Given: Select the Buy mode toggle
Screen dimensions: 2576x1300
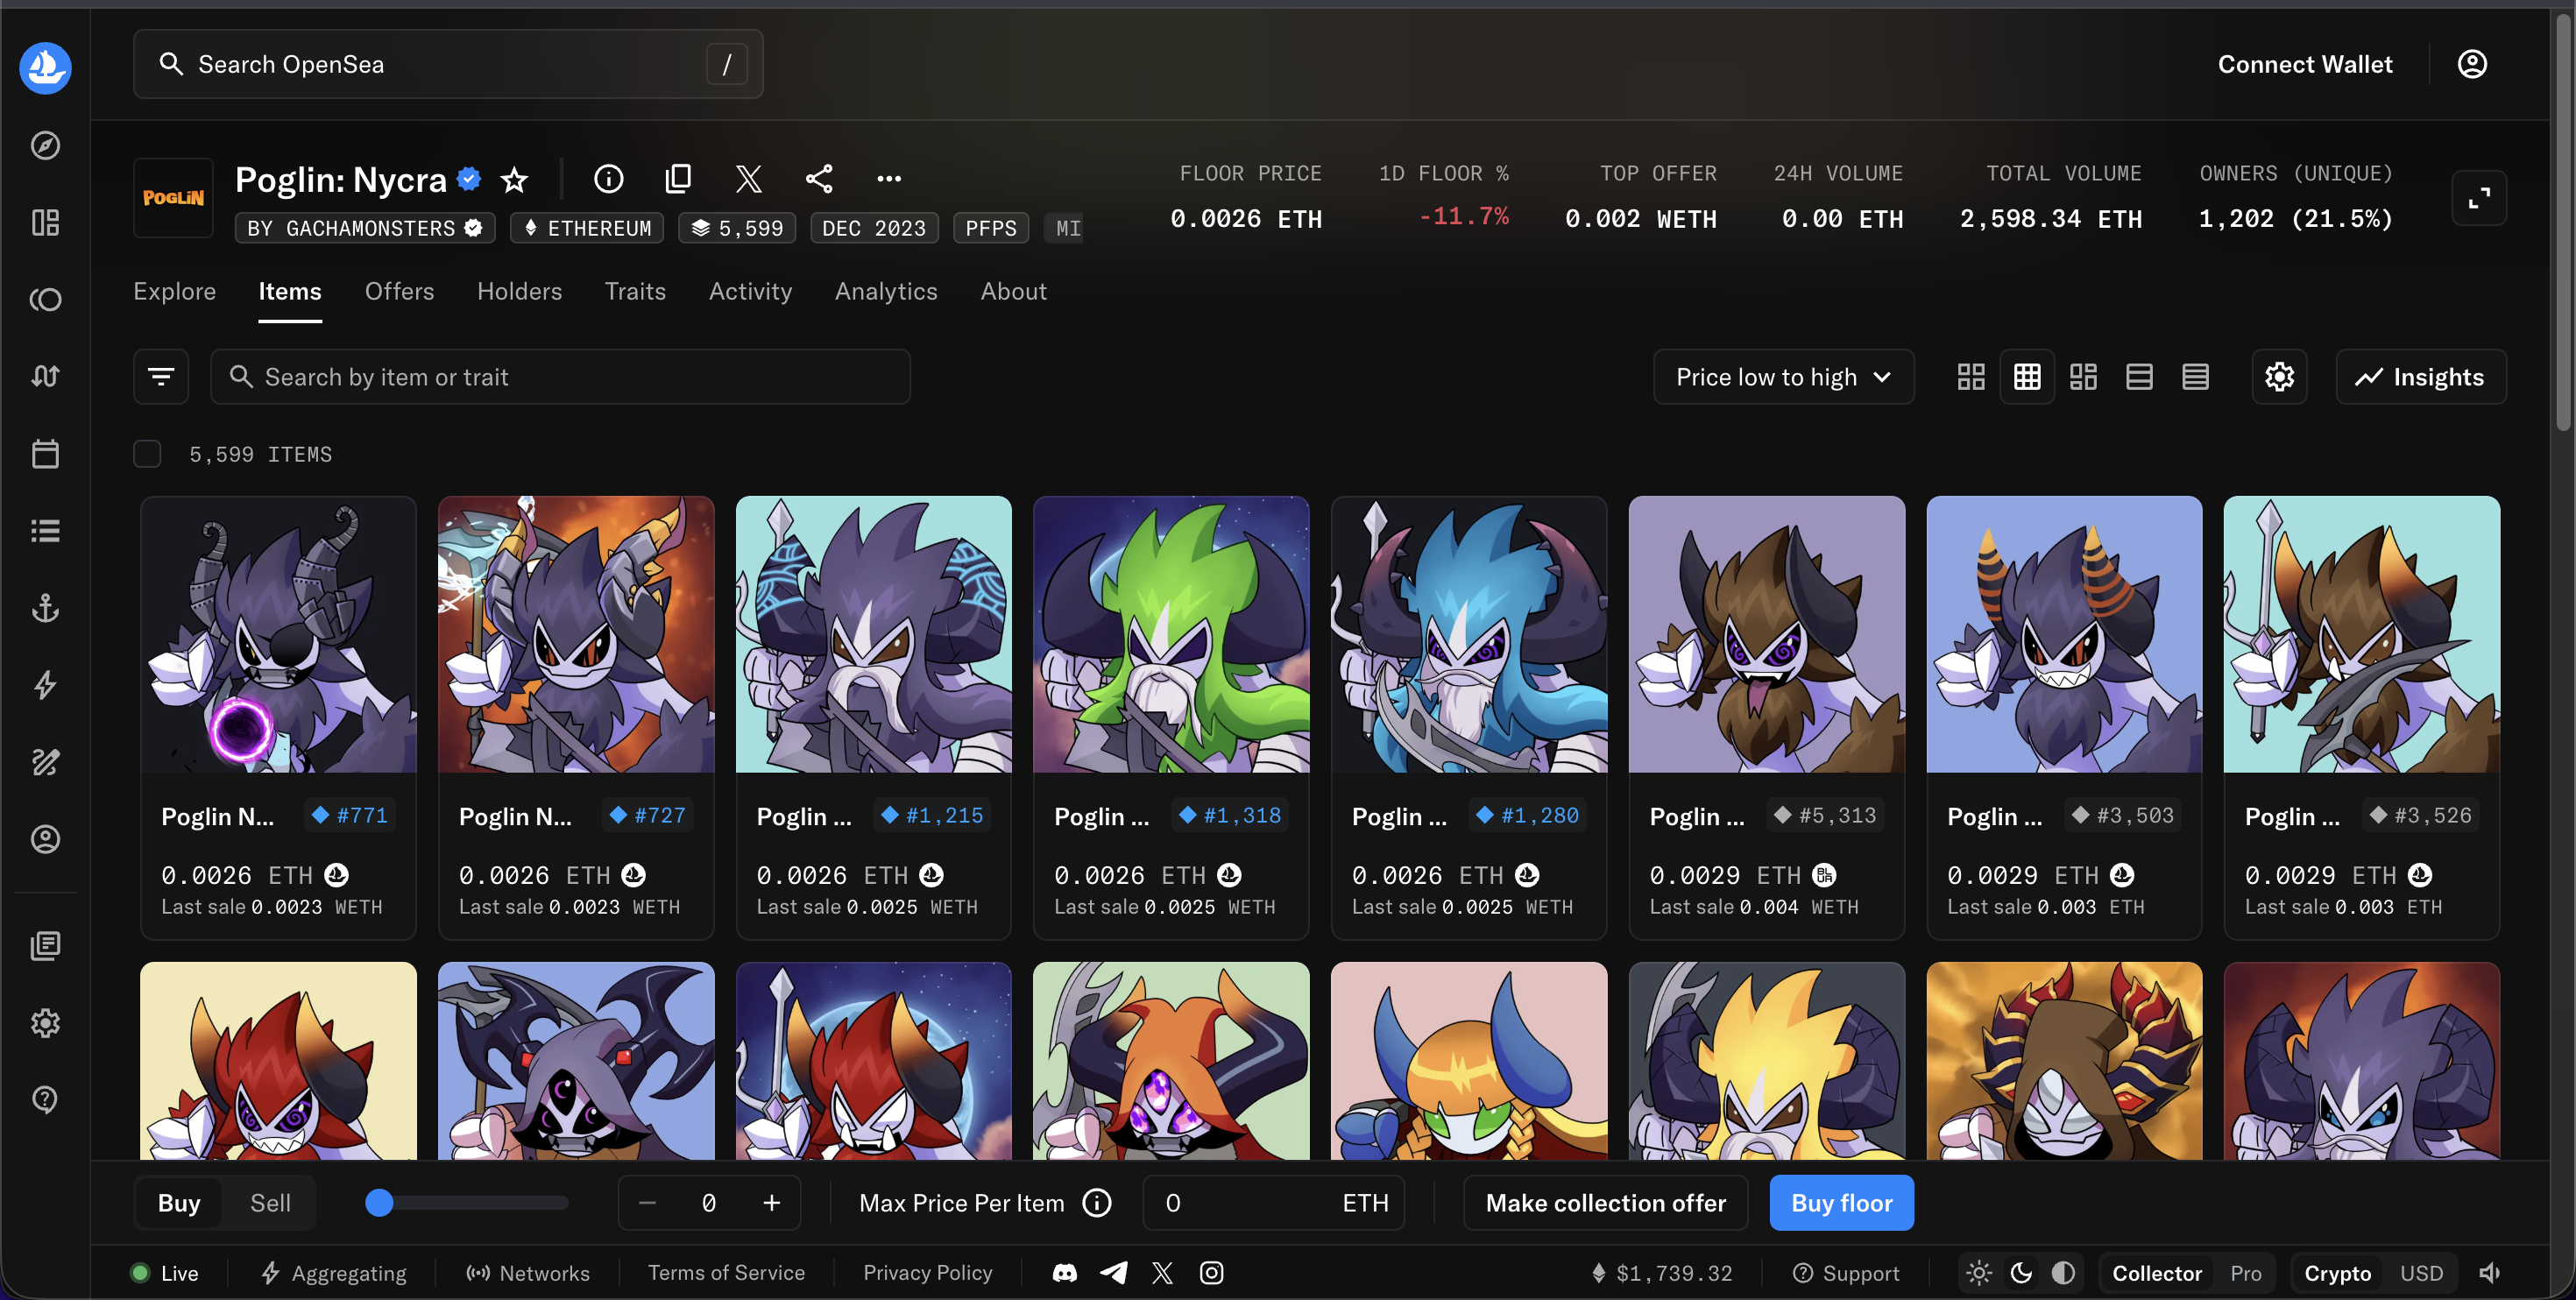Looking at the screenshot, I should (x=179, y=1203).
